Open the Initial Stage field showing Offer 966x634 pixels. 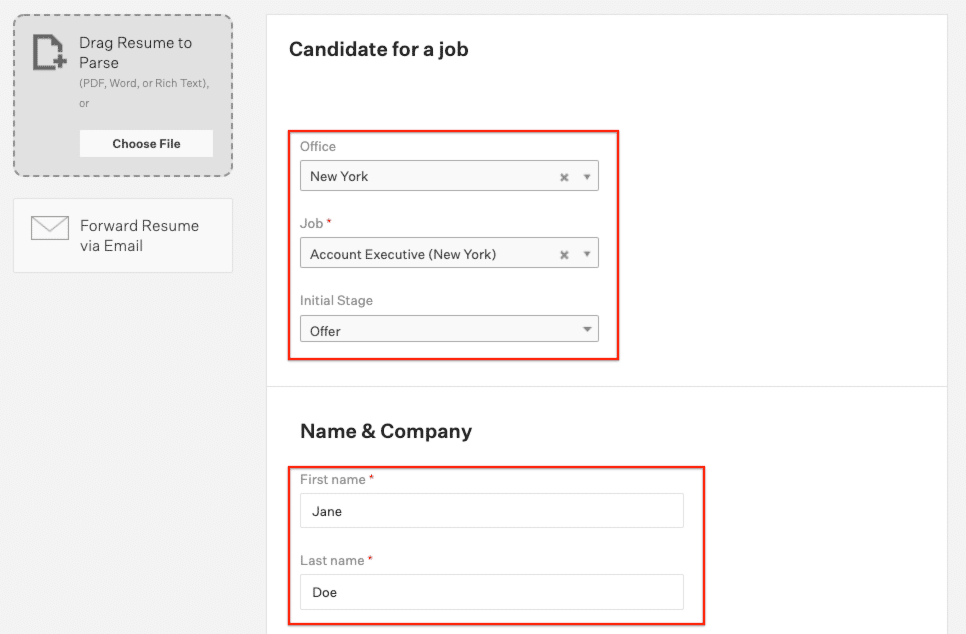449,329
